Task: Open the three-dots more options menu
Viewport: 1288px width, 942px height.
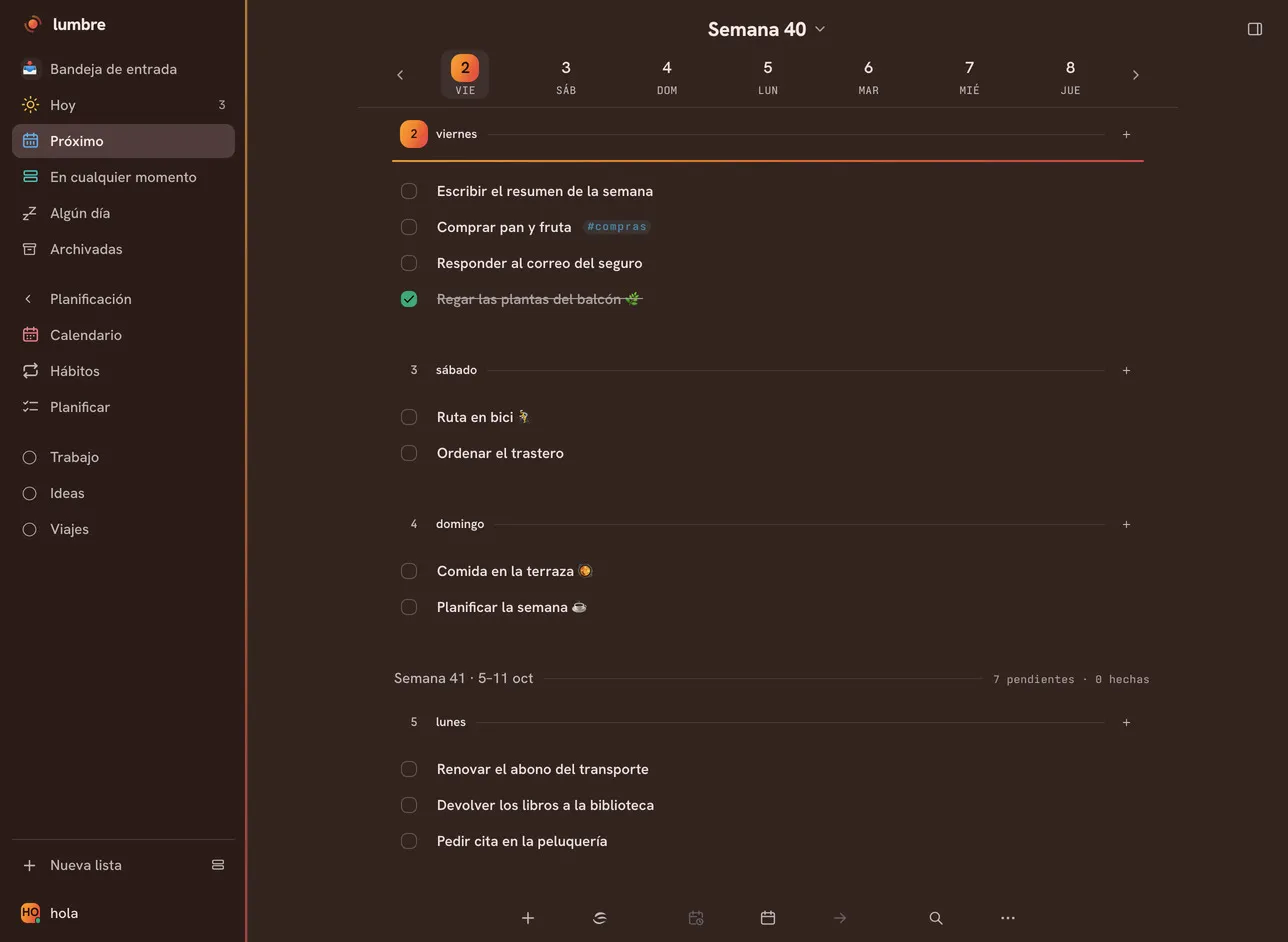Action: click(x=1008, y=918)
